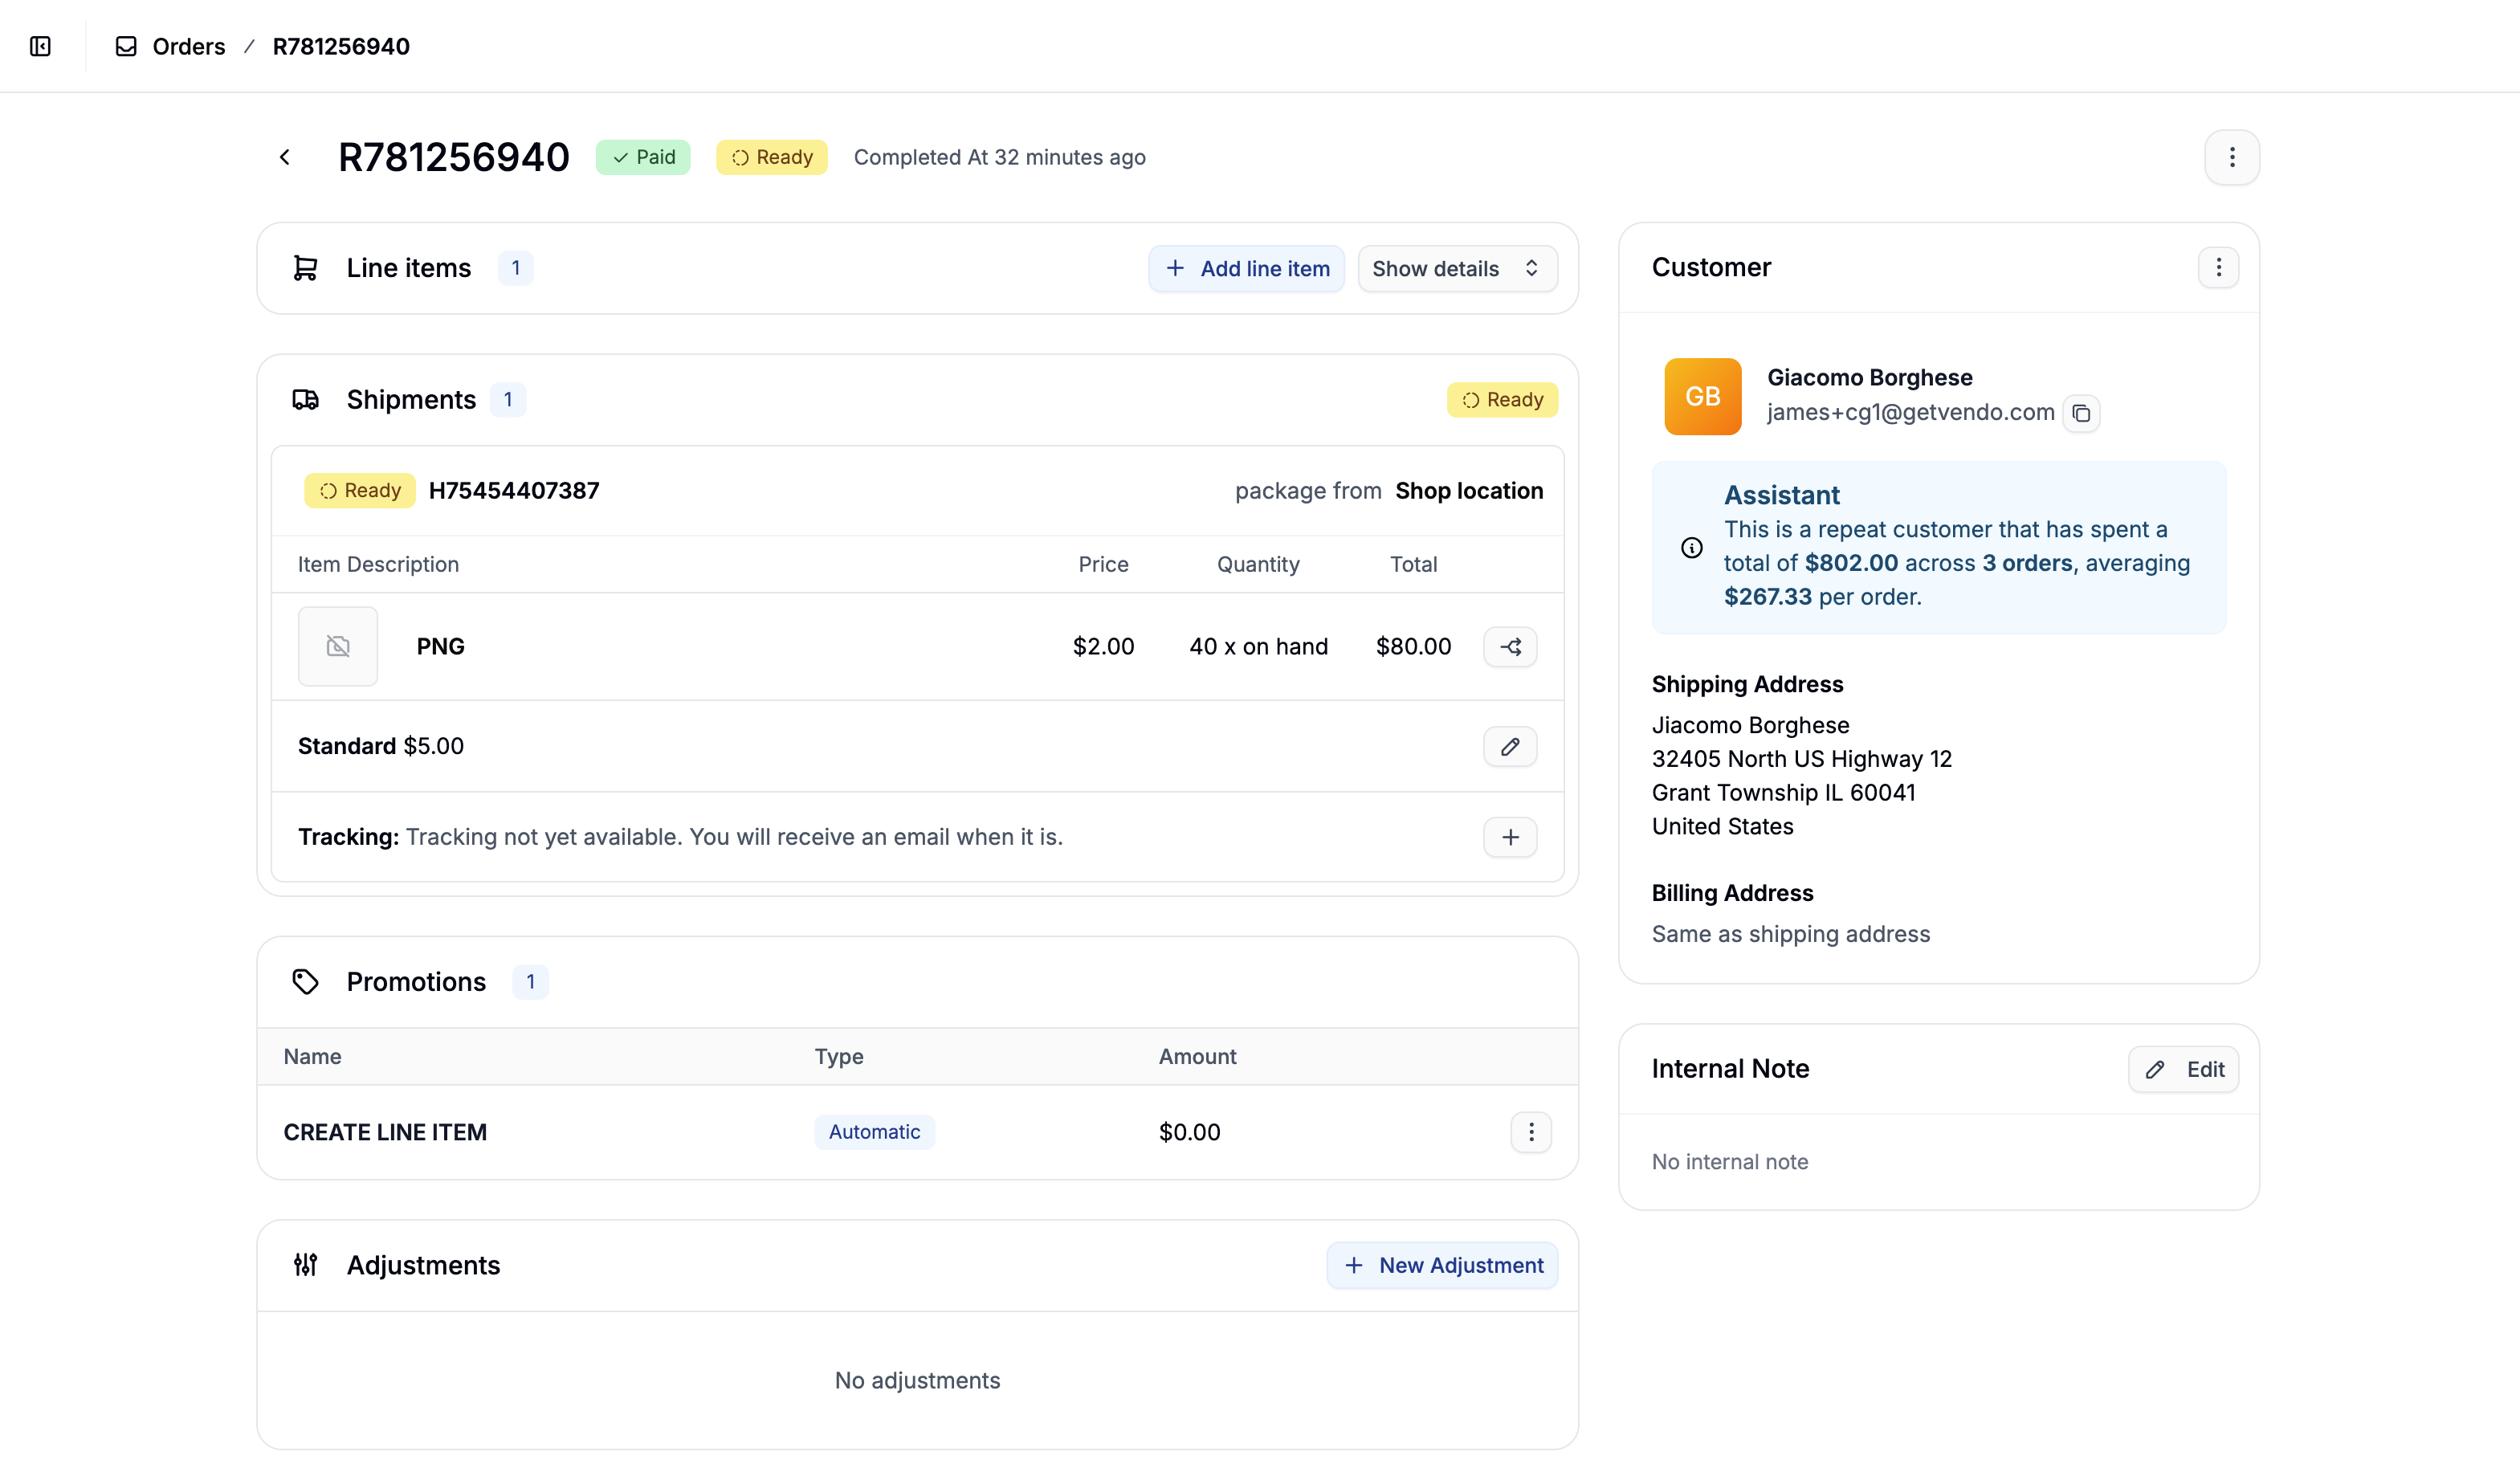Viewport: 2520px width, 1476px height.
Task: Click the Ready badge on shipment H75454407387
Action: click(x=359, y=490)
